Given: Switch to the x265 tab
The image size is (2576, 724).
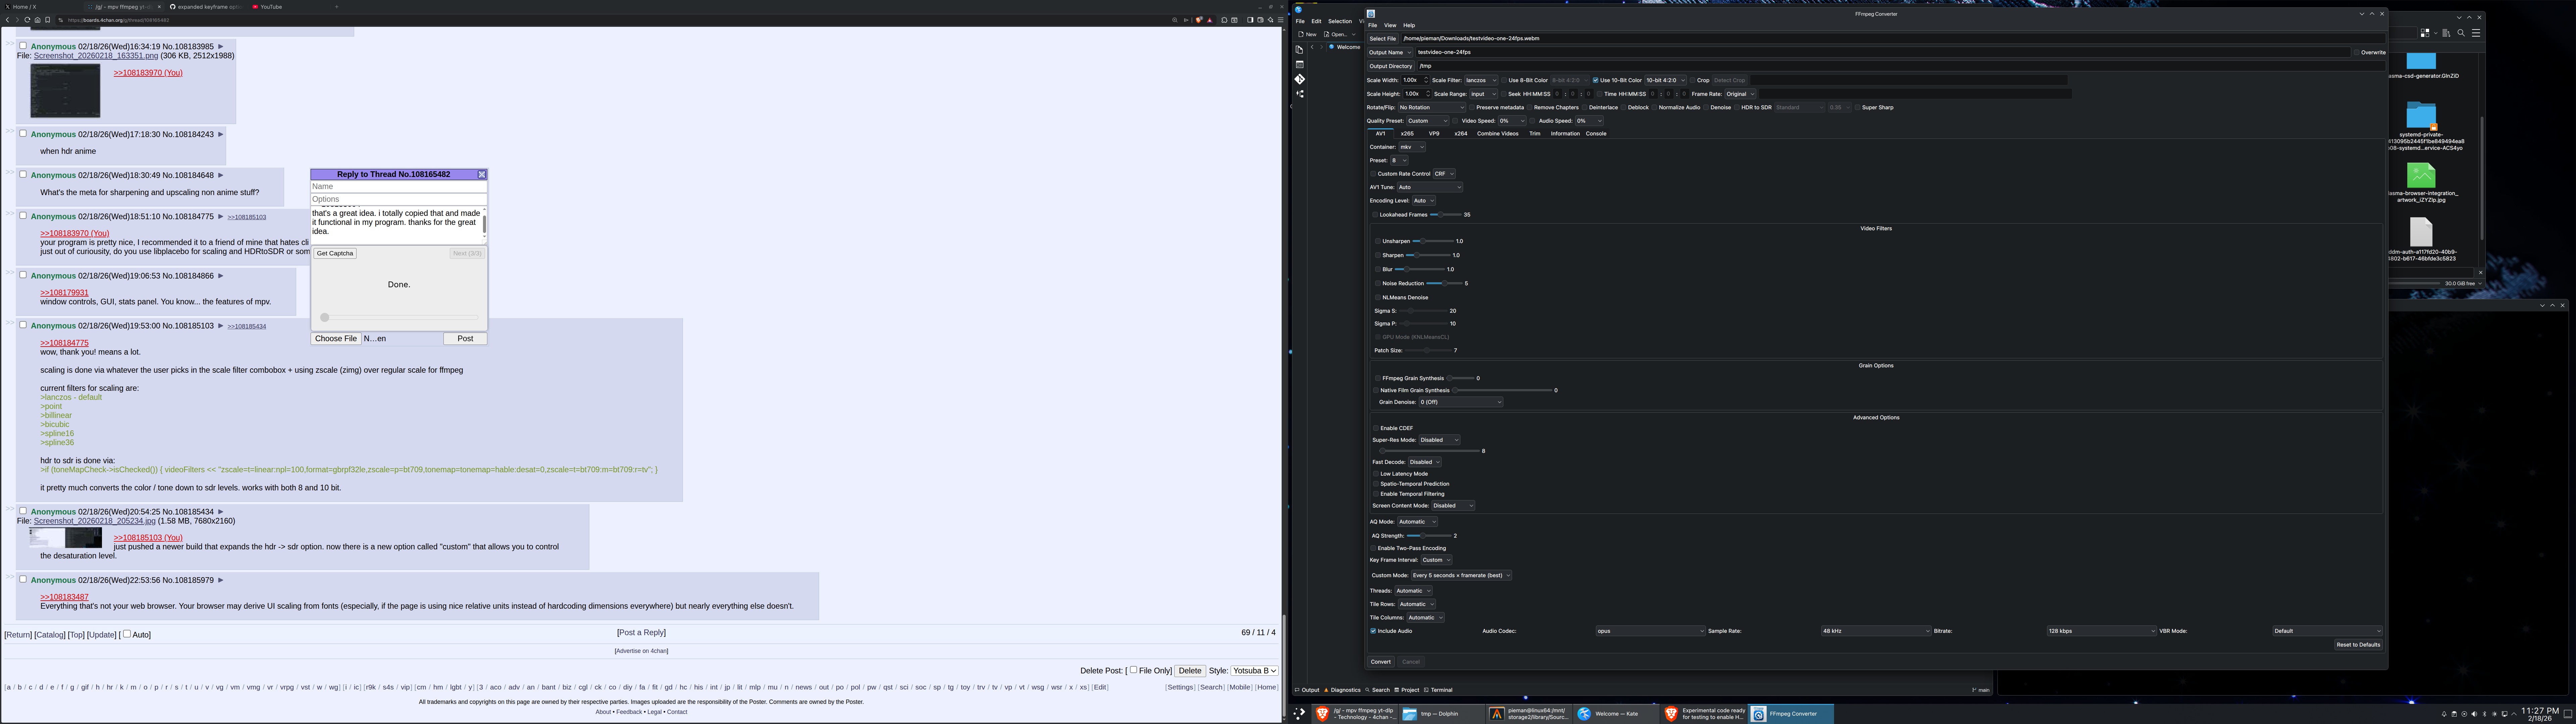Looking at the screenshot, I should (1407, 134).
